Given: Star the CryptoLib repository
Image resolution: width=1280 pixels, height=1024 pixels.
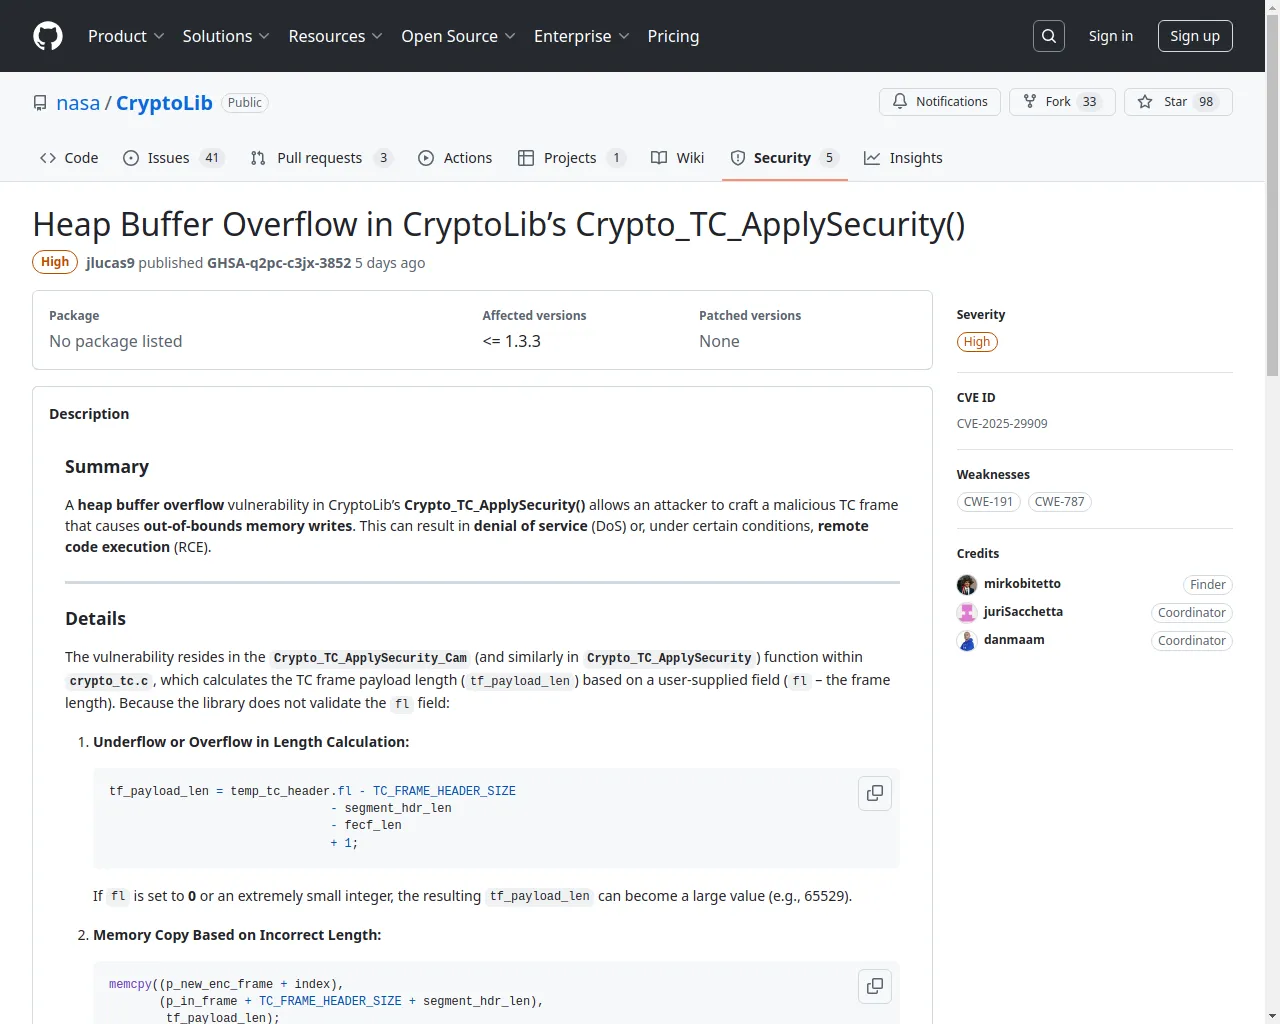Looking at the screenshot, I should coord(1178,102).
